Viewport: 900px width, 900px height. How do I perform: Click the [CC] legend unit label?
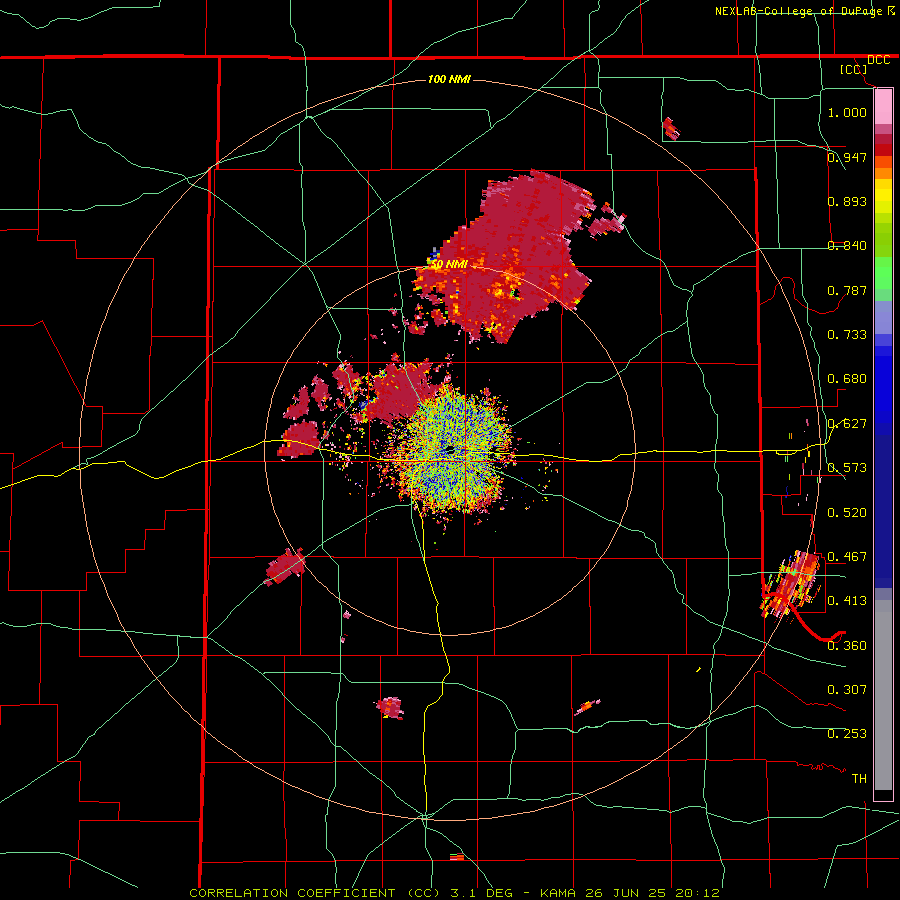[x=854, y=69]
